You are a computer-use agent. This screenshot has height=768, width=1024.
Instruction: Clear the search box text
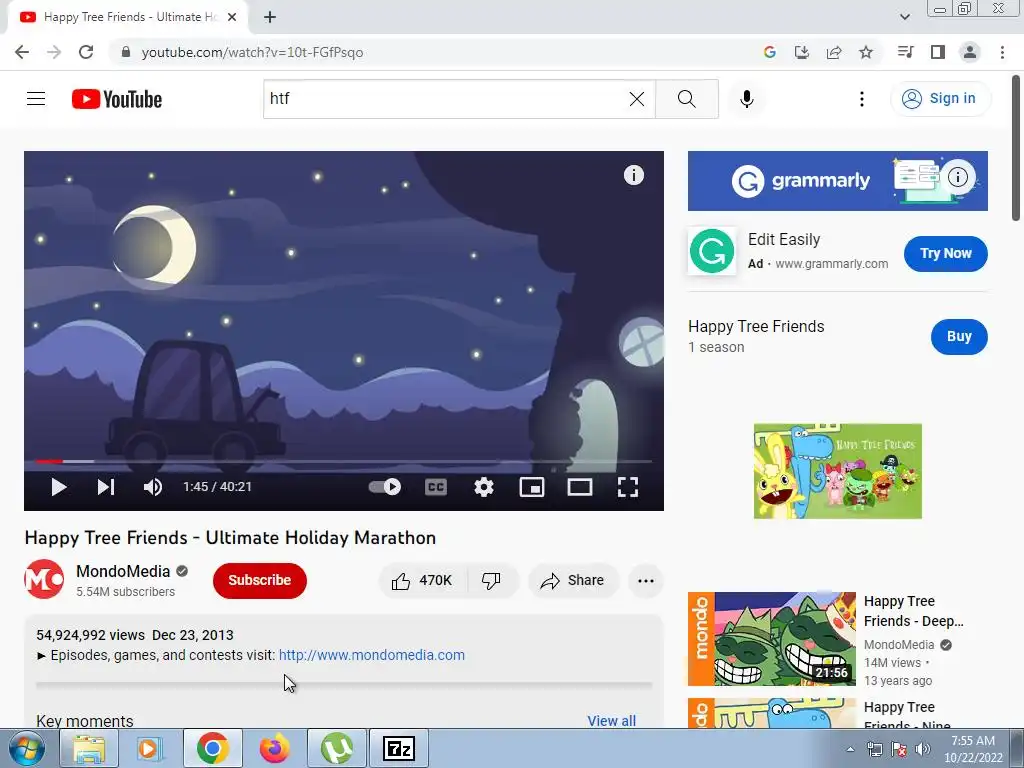tap(637, 99)
